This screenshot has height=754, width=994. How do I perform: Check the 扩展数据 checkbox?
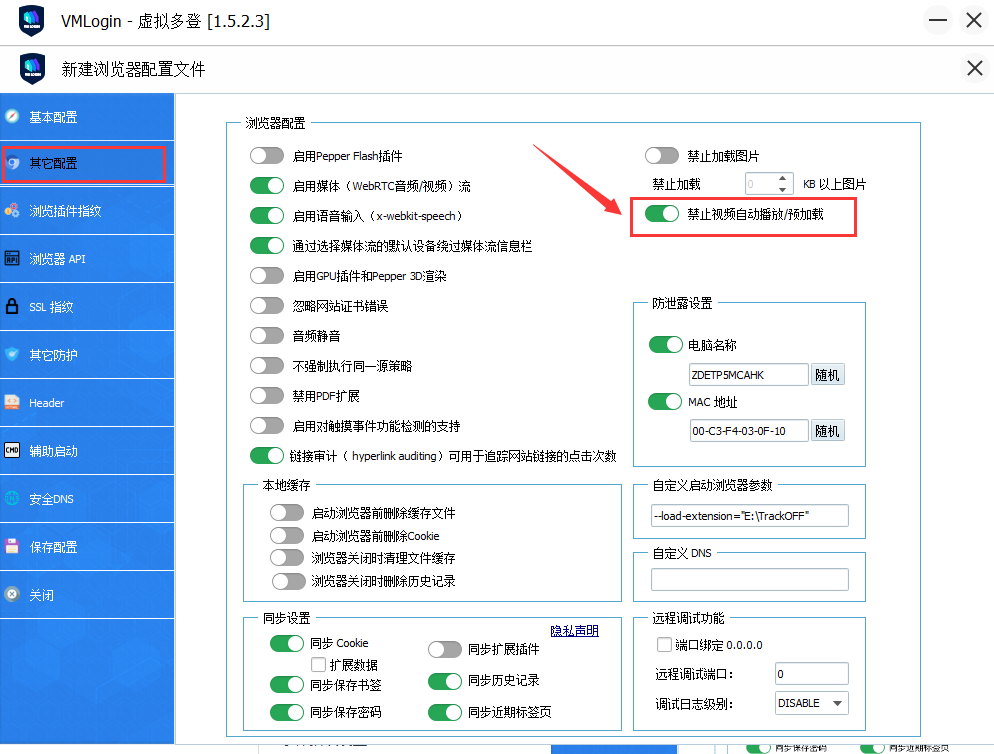coord(319,665)
